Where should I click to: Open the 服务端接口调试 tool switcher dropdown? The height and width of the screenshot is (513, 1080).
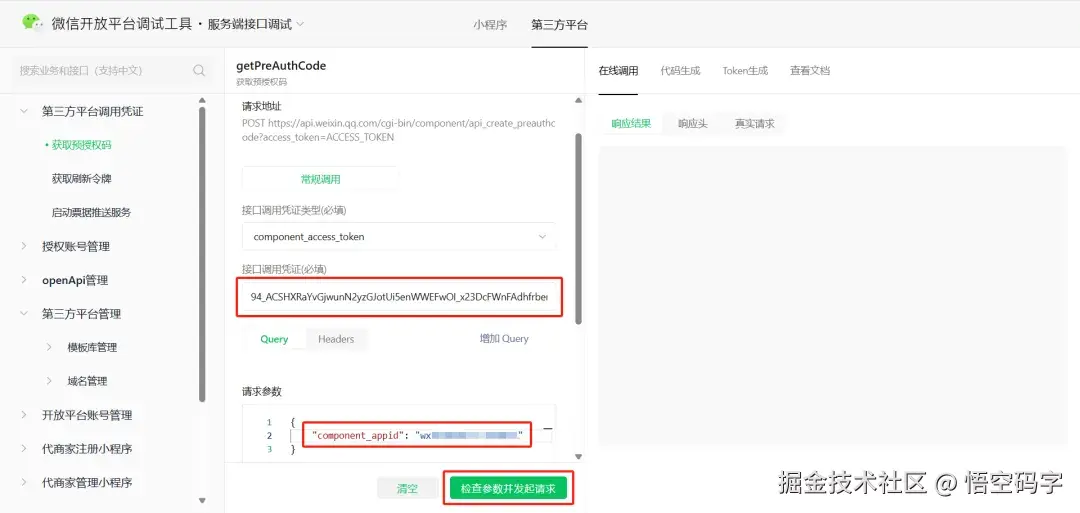point(256,24)
